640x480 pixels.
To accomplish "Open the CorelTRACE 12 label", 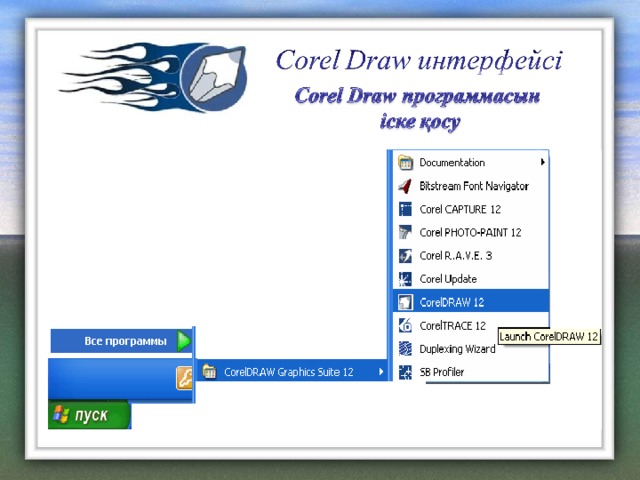I will (x=453, y=326).
